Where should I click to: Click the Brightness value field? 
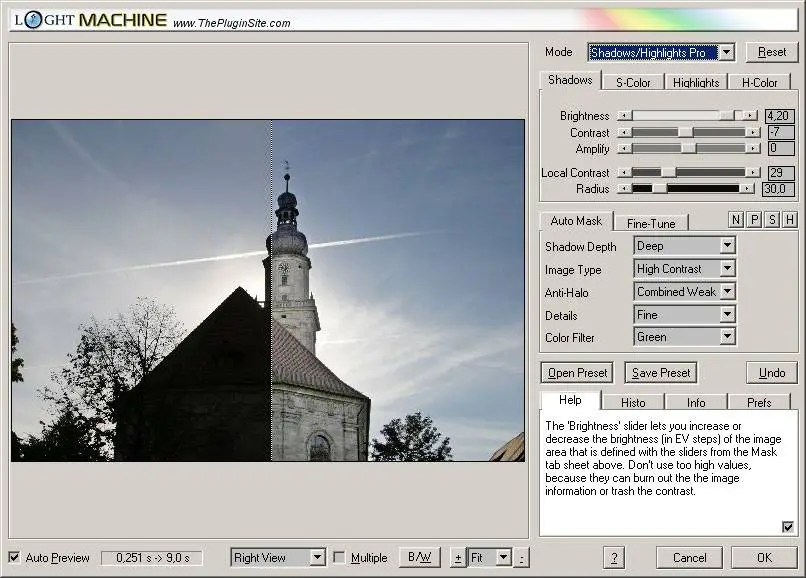coord(780,116)
